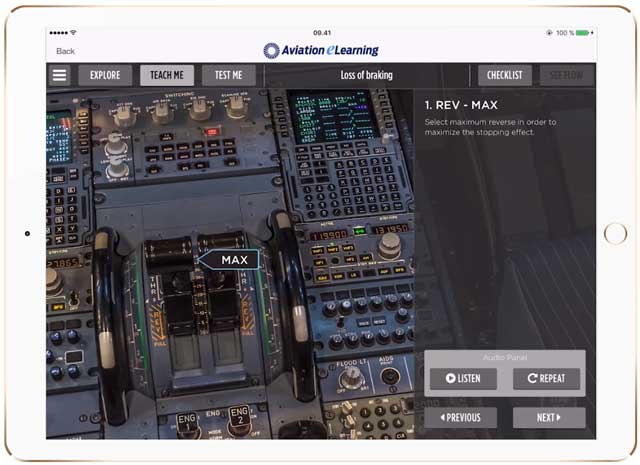The width and height of the screenshot is (640, 465).
Task: Switch to the EXPLORE tab
Action: click(105, 75)
